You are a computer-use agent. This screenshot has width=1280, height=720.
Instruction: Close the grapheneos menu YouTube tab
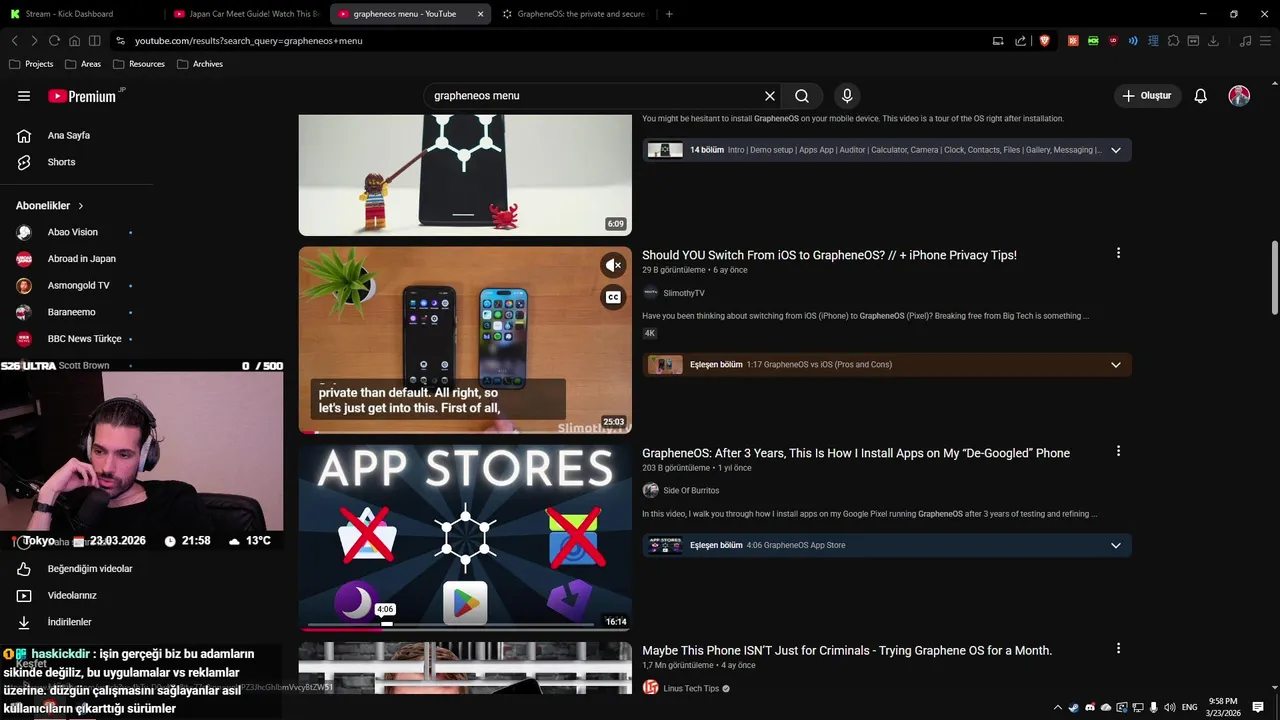click(480, 14)
